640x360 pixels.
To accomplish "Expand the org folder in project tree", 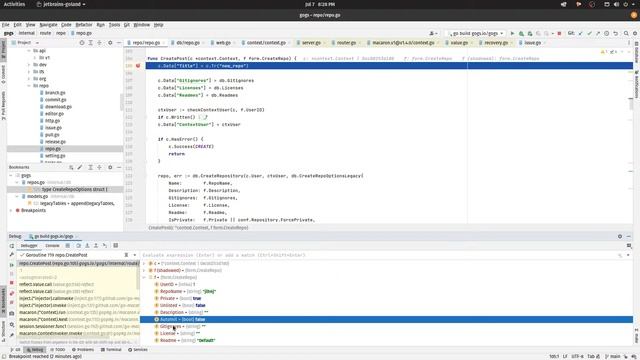I will (x=29, y=79).
